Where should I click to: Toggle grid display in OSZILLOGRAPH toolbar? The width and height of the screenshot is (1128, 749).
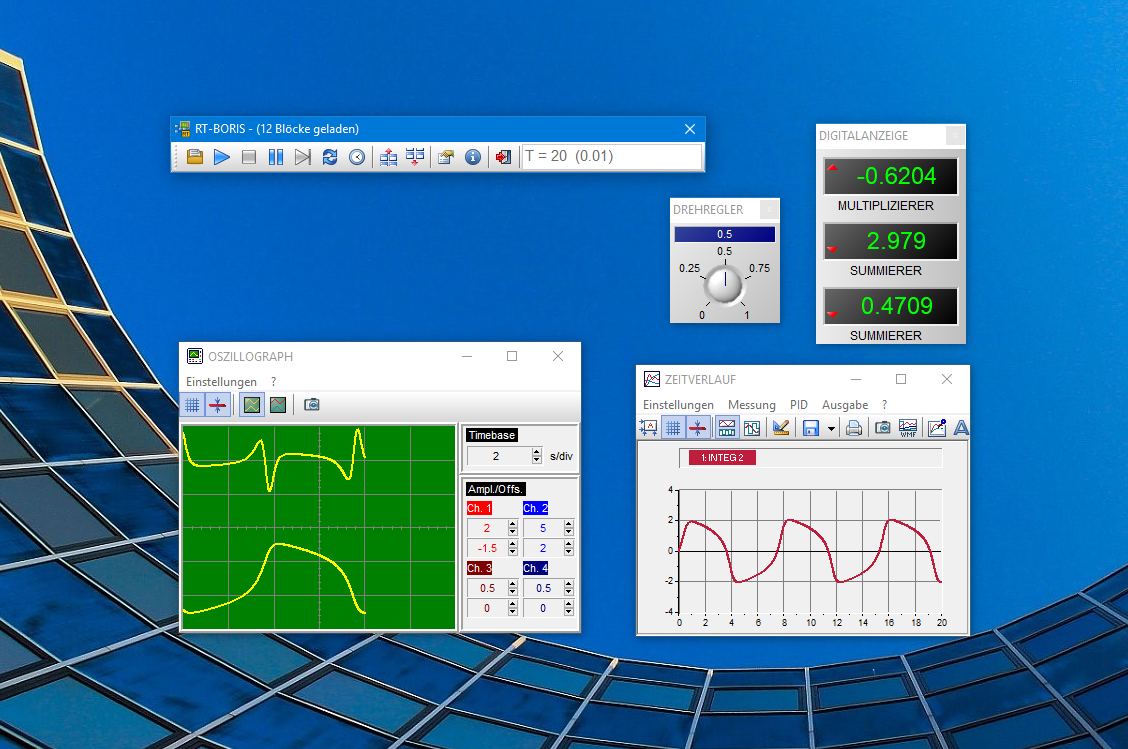(192, 404)
